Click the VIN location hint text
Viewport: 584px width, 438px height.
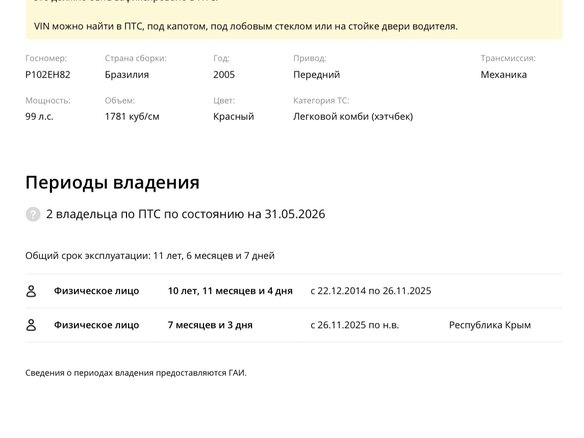246,26
